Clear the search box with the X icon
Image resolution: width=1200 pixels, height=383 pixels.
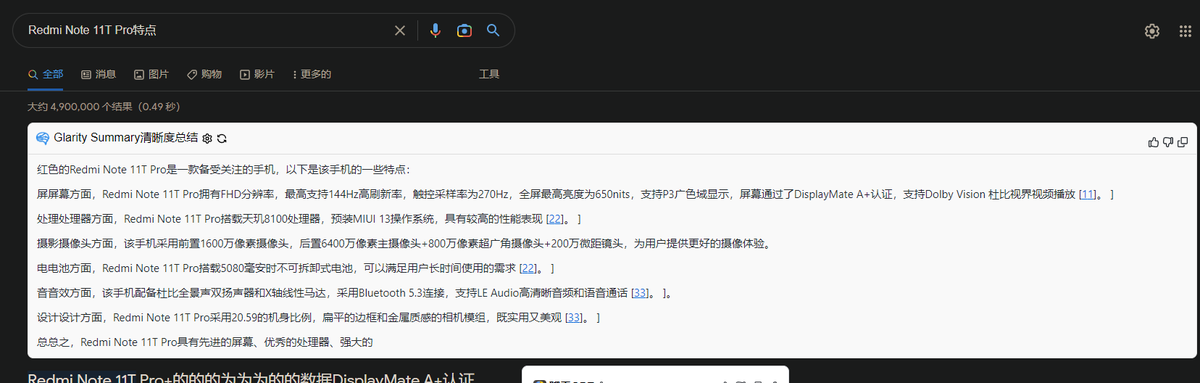click(x=400, y=31)
